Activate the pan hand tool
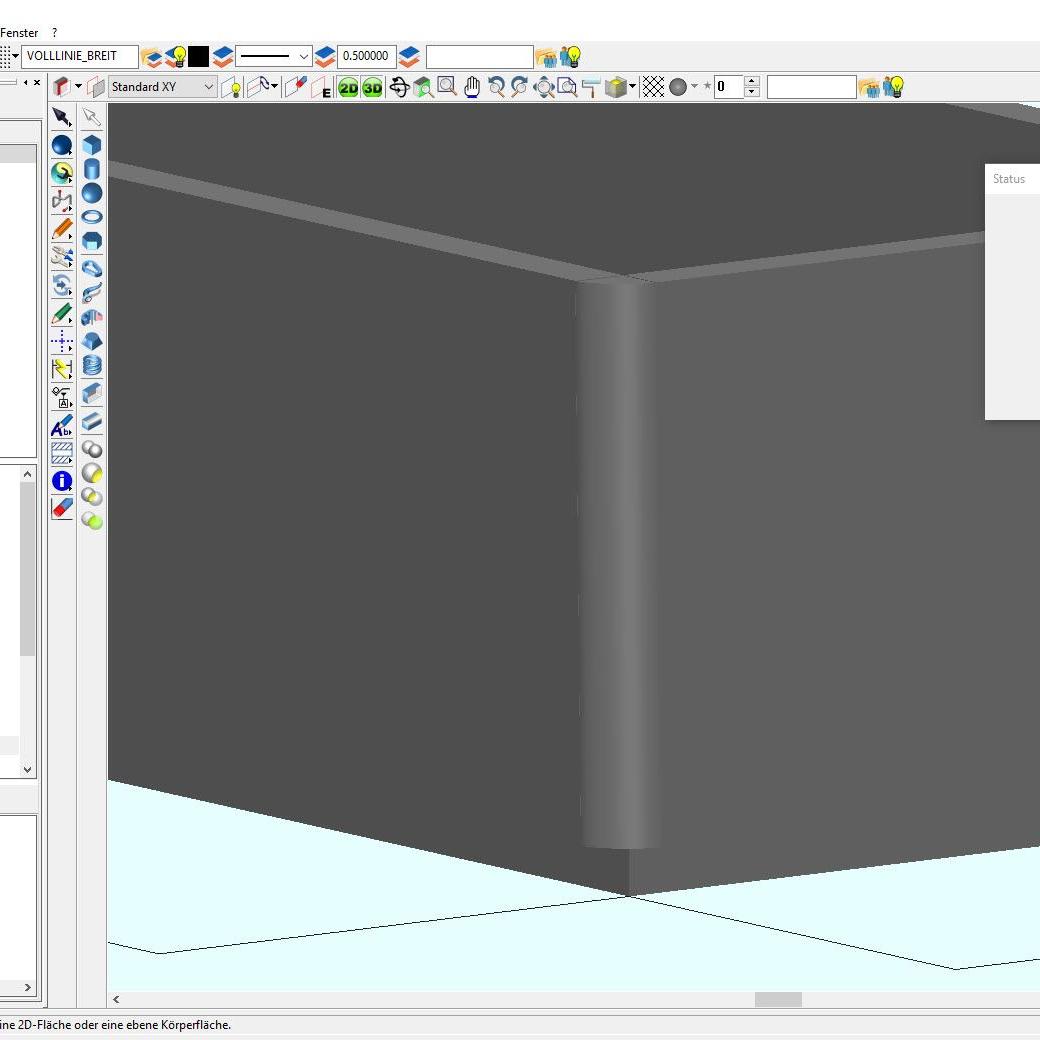This screenshot has height=1040, width=1040. [x=471, y=87]
